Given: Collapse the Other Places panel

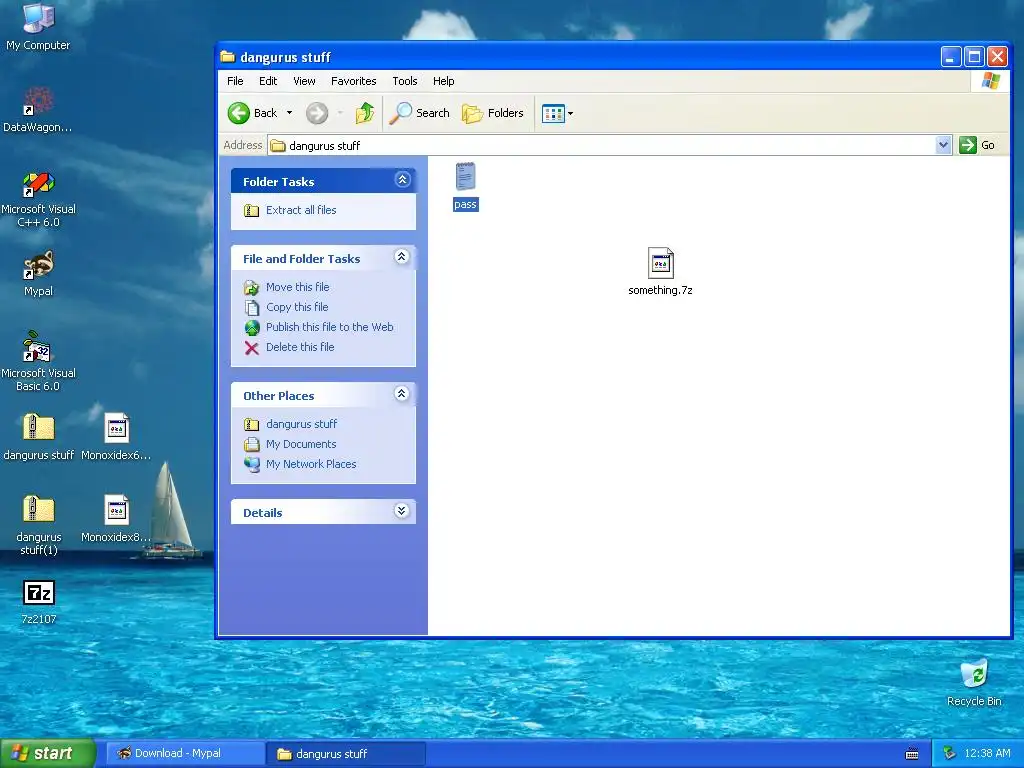Looking at the screenshot, I should [x=402, y=393].
